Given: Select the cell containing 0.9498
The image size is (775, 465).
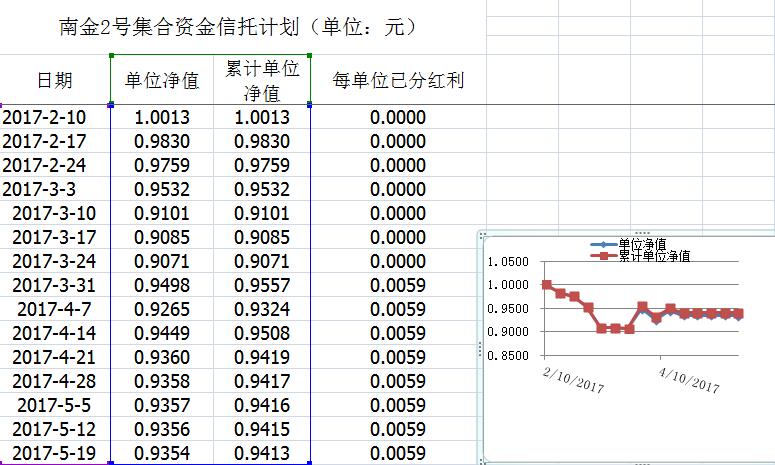Looking at the screenshot, I should 161,285.
